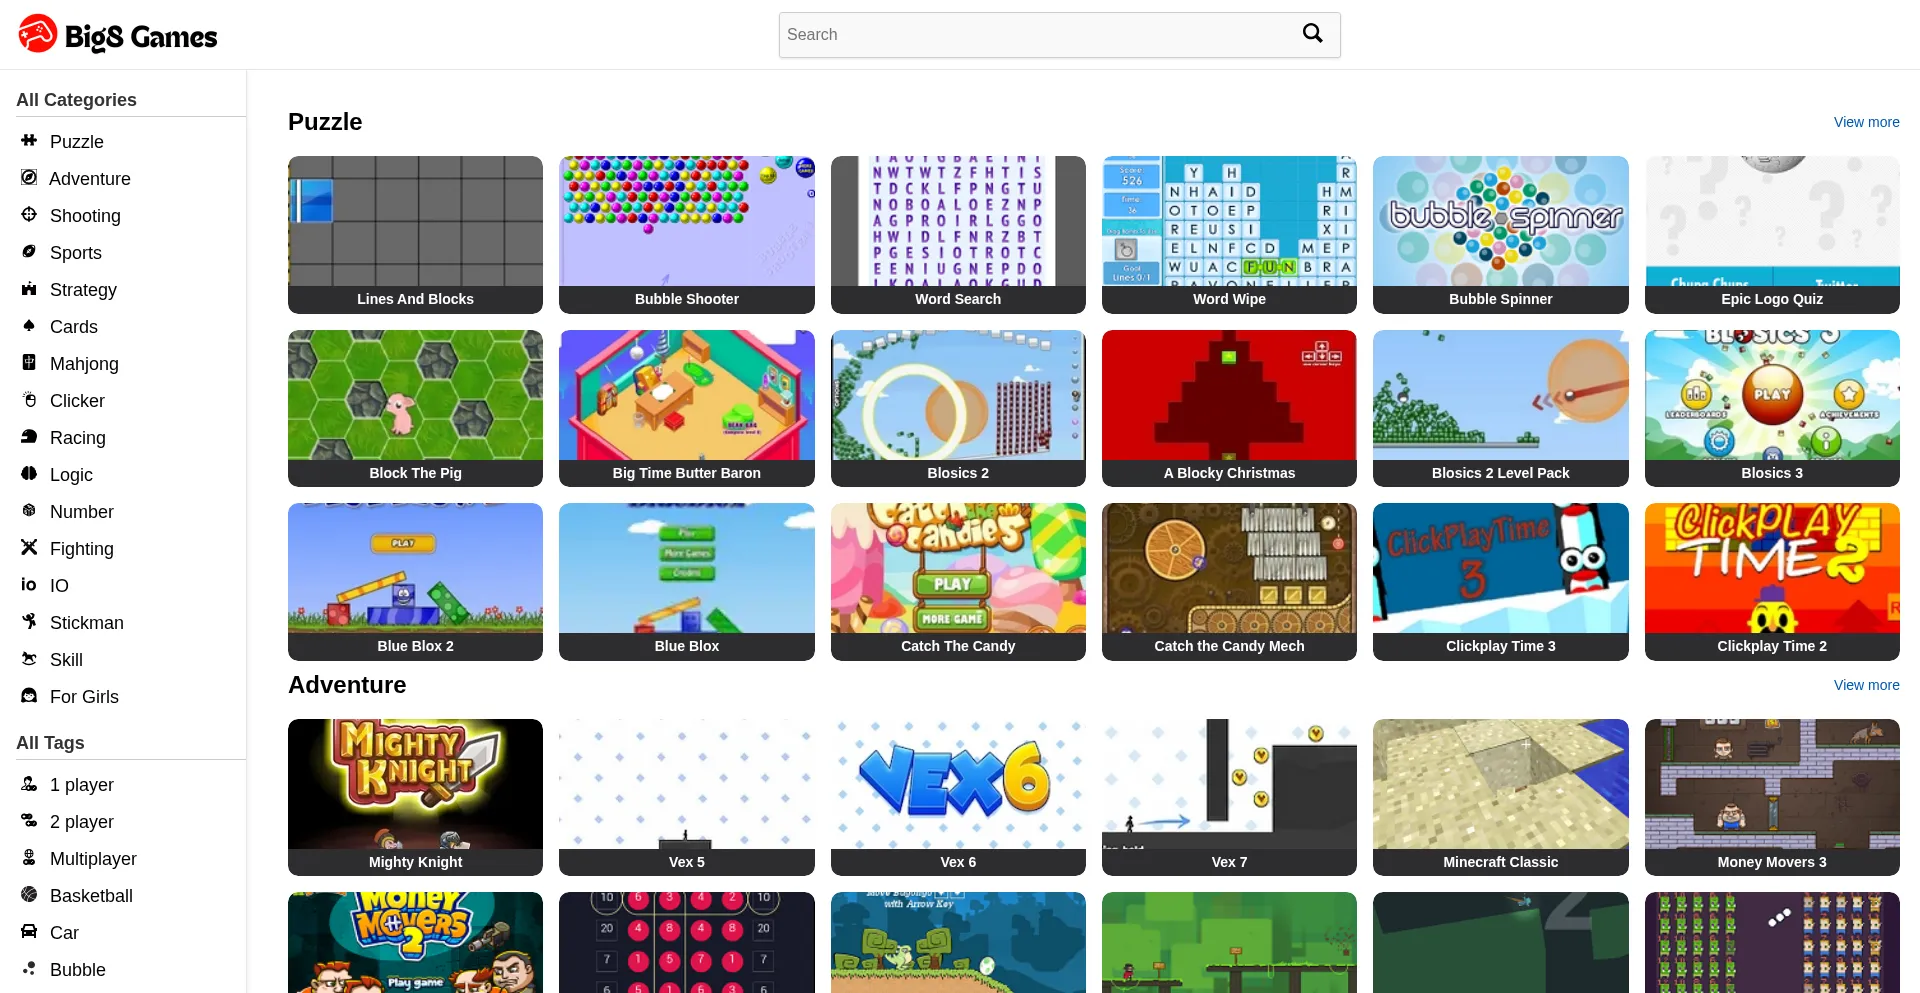Open the Mahjong category link
Image resolution: width=1920 pixels, height=993 pixels.
click(x=84, y=364)
